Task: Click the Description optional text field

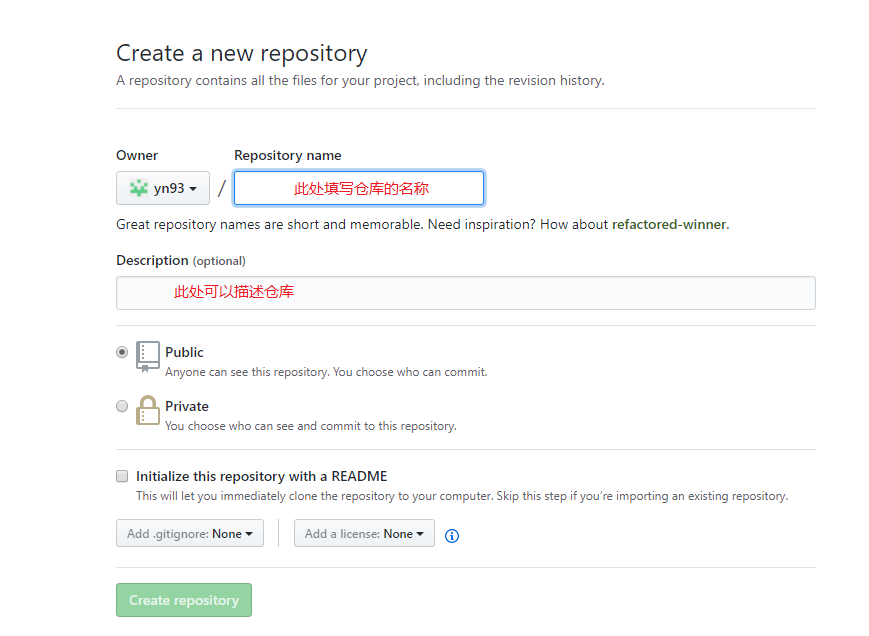Action: [466, 293]
